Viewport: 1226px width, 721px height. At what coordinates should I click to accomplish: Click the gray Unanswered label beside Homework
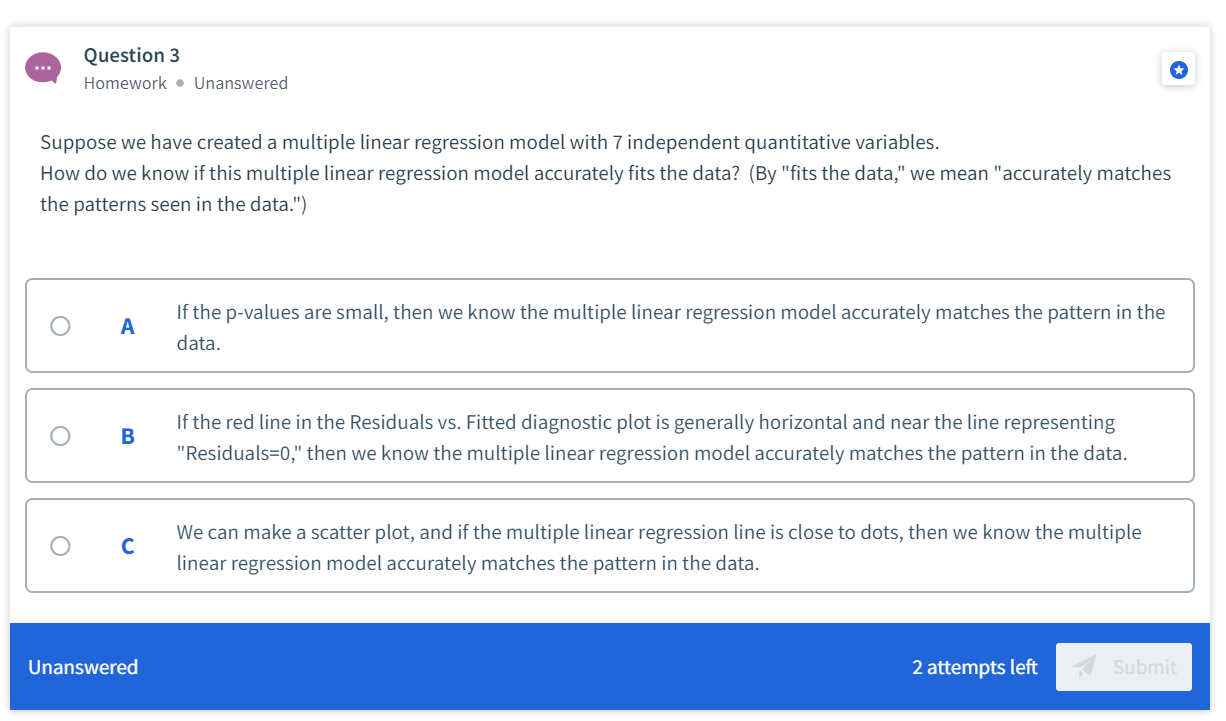tap(241, 83)
